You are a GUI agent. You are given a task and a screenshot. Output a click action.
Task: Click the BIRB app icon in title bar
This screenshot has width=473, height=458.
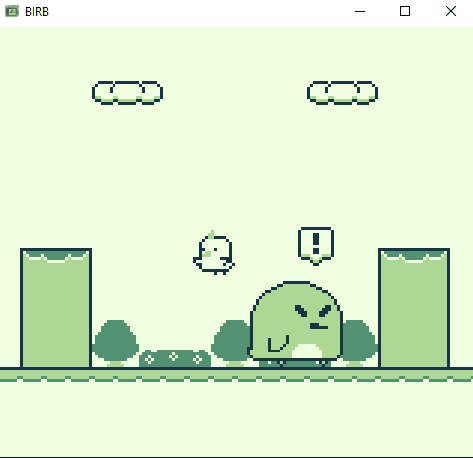pos(12,11)
